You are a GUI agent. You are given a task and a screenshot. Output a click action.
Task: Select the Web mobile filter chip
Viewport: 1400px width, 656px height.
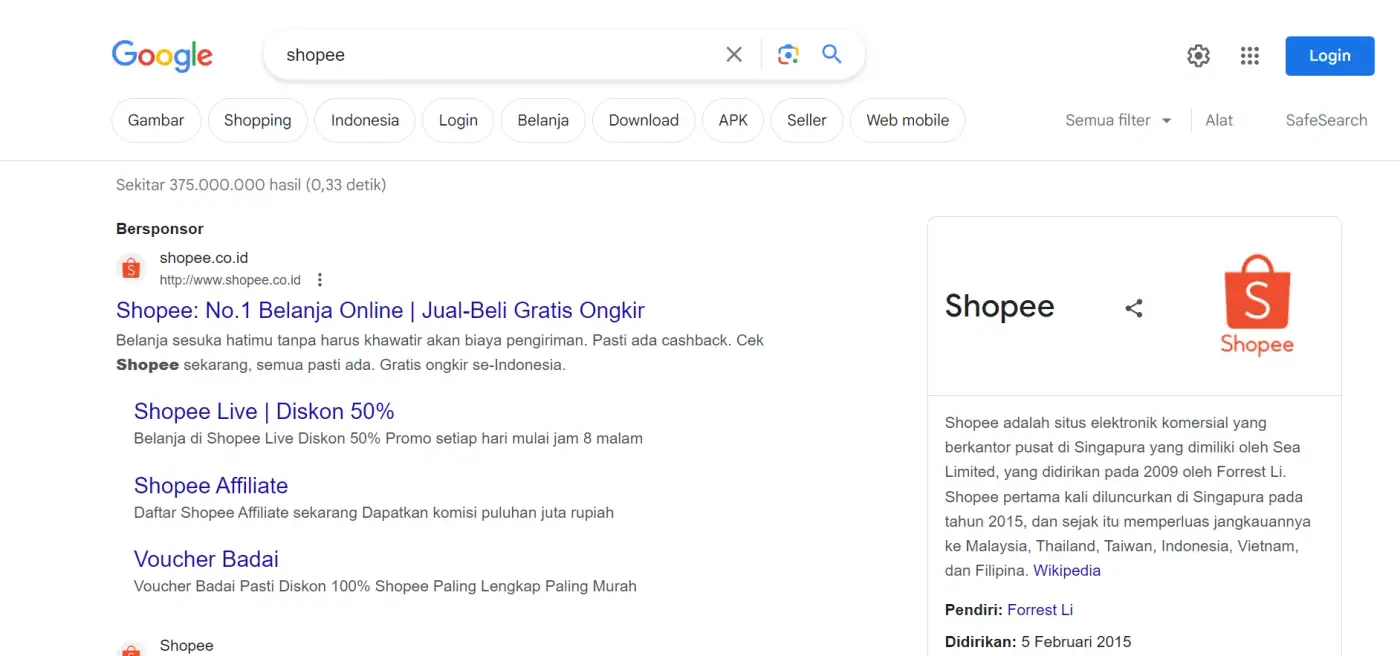coord(908,120)
